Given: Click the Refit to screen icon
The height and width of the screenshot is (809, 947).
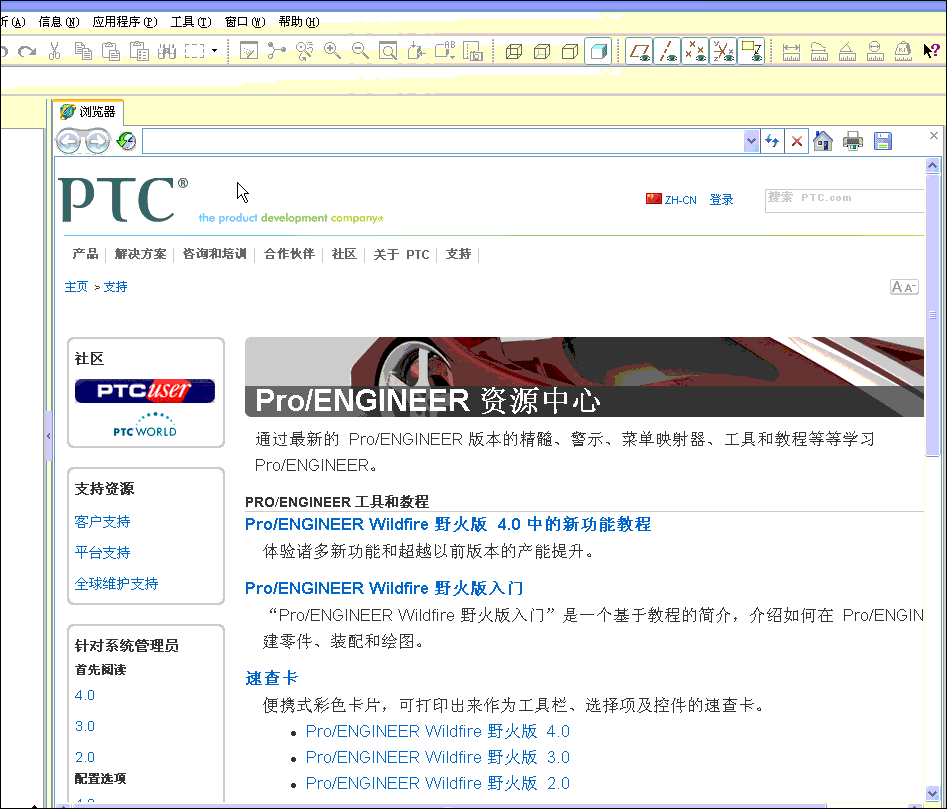Looking at the screenshot, I should pyautogui.click(x=388, y=51).
